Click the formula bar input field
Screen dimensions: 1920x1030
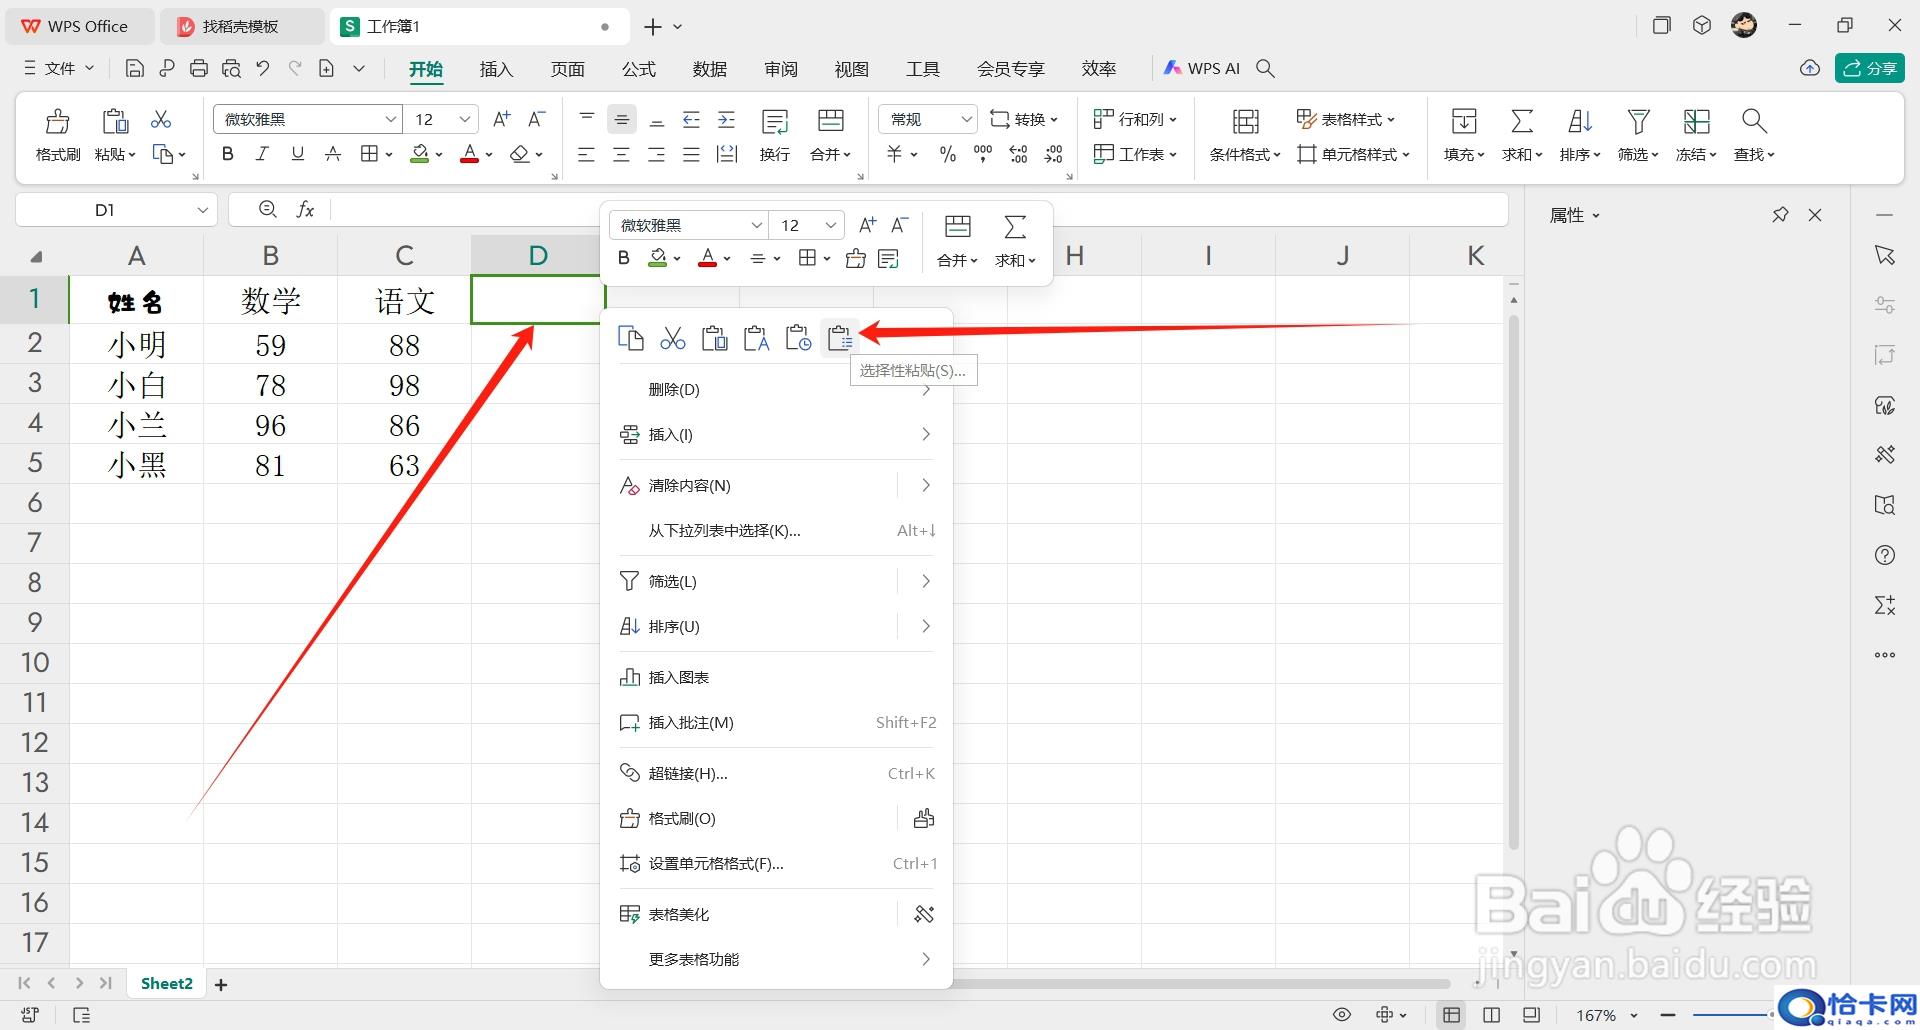[920, 210]
